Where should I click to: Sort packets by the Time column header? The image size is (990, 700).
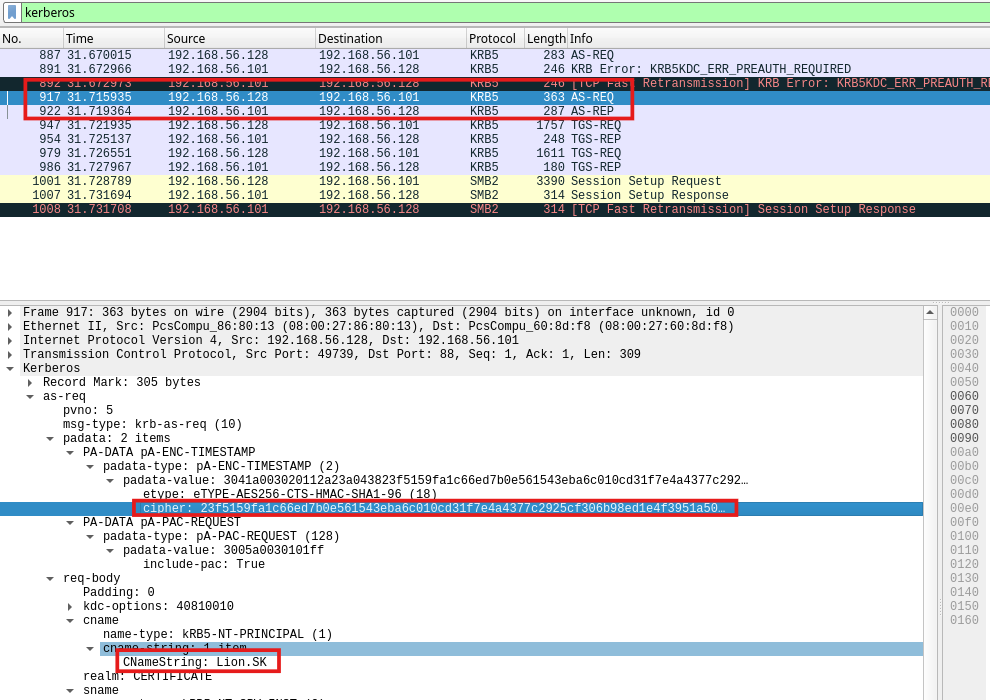112,38
